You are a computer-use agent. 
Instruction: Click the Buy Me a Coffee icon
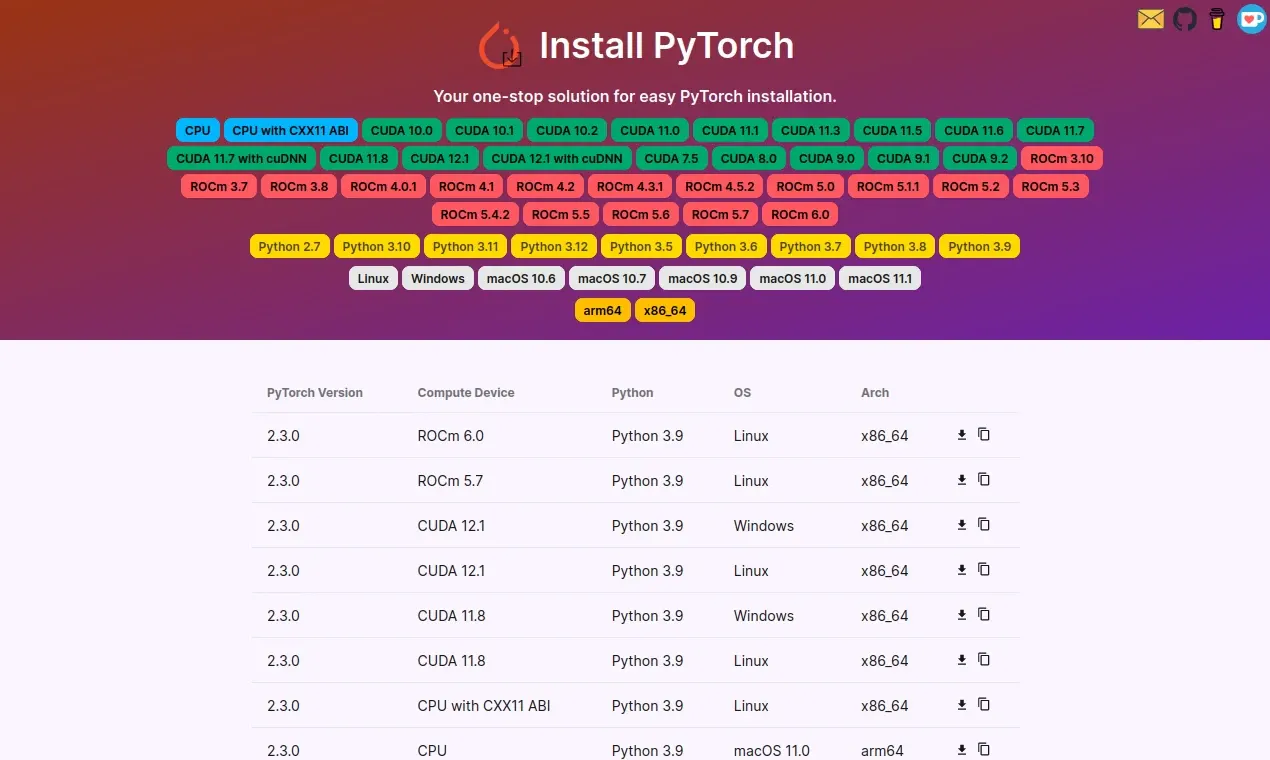(1216, 19)
